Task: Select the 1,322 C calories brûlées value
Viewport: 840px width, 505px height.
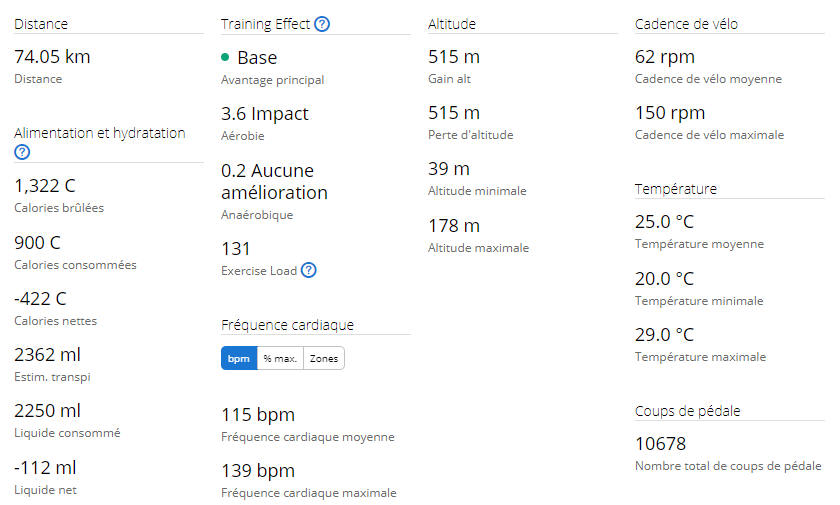Action: (x=44, y=186)
